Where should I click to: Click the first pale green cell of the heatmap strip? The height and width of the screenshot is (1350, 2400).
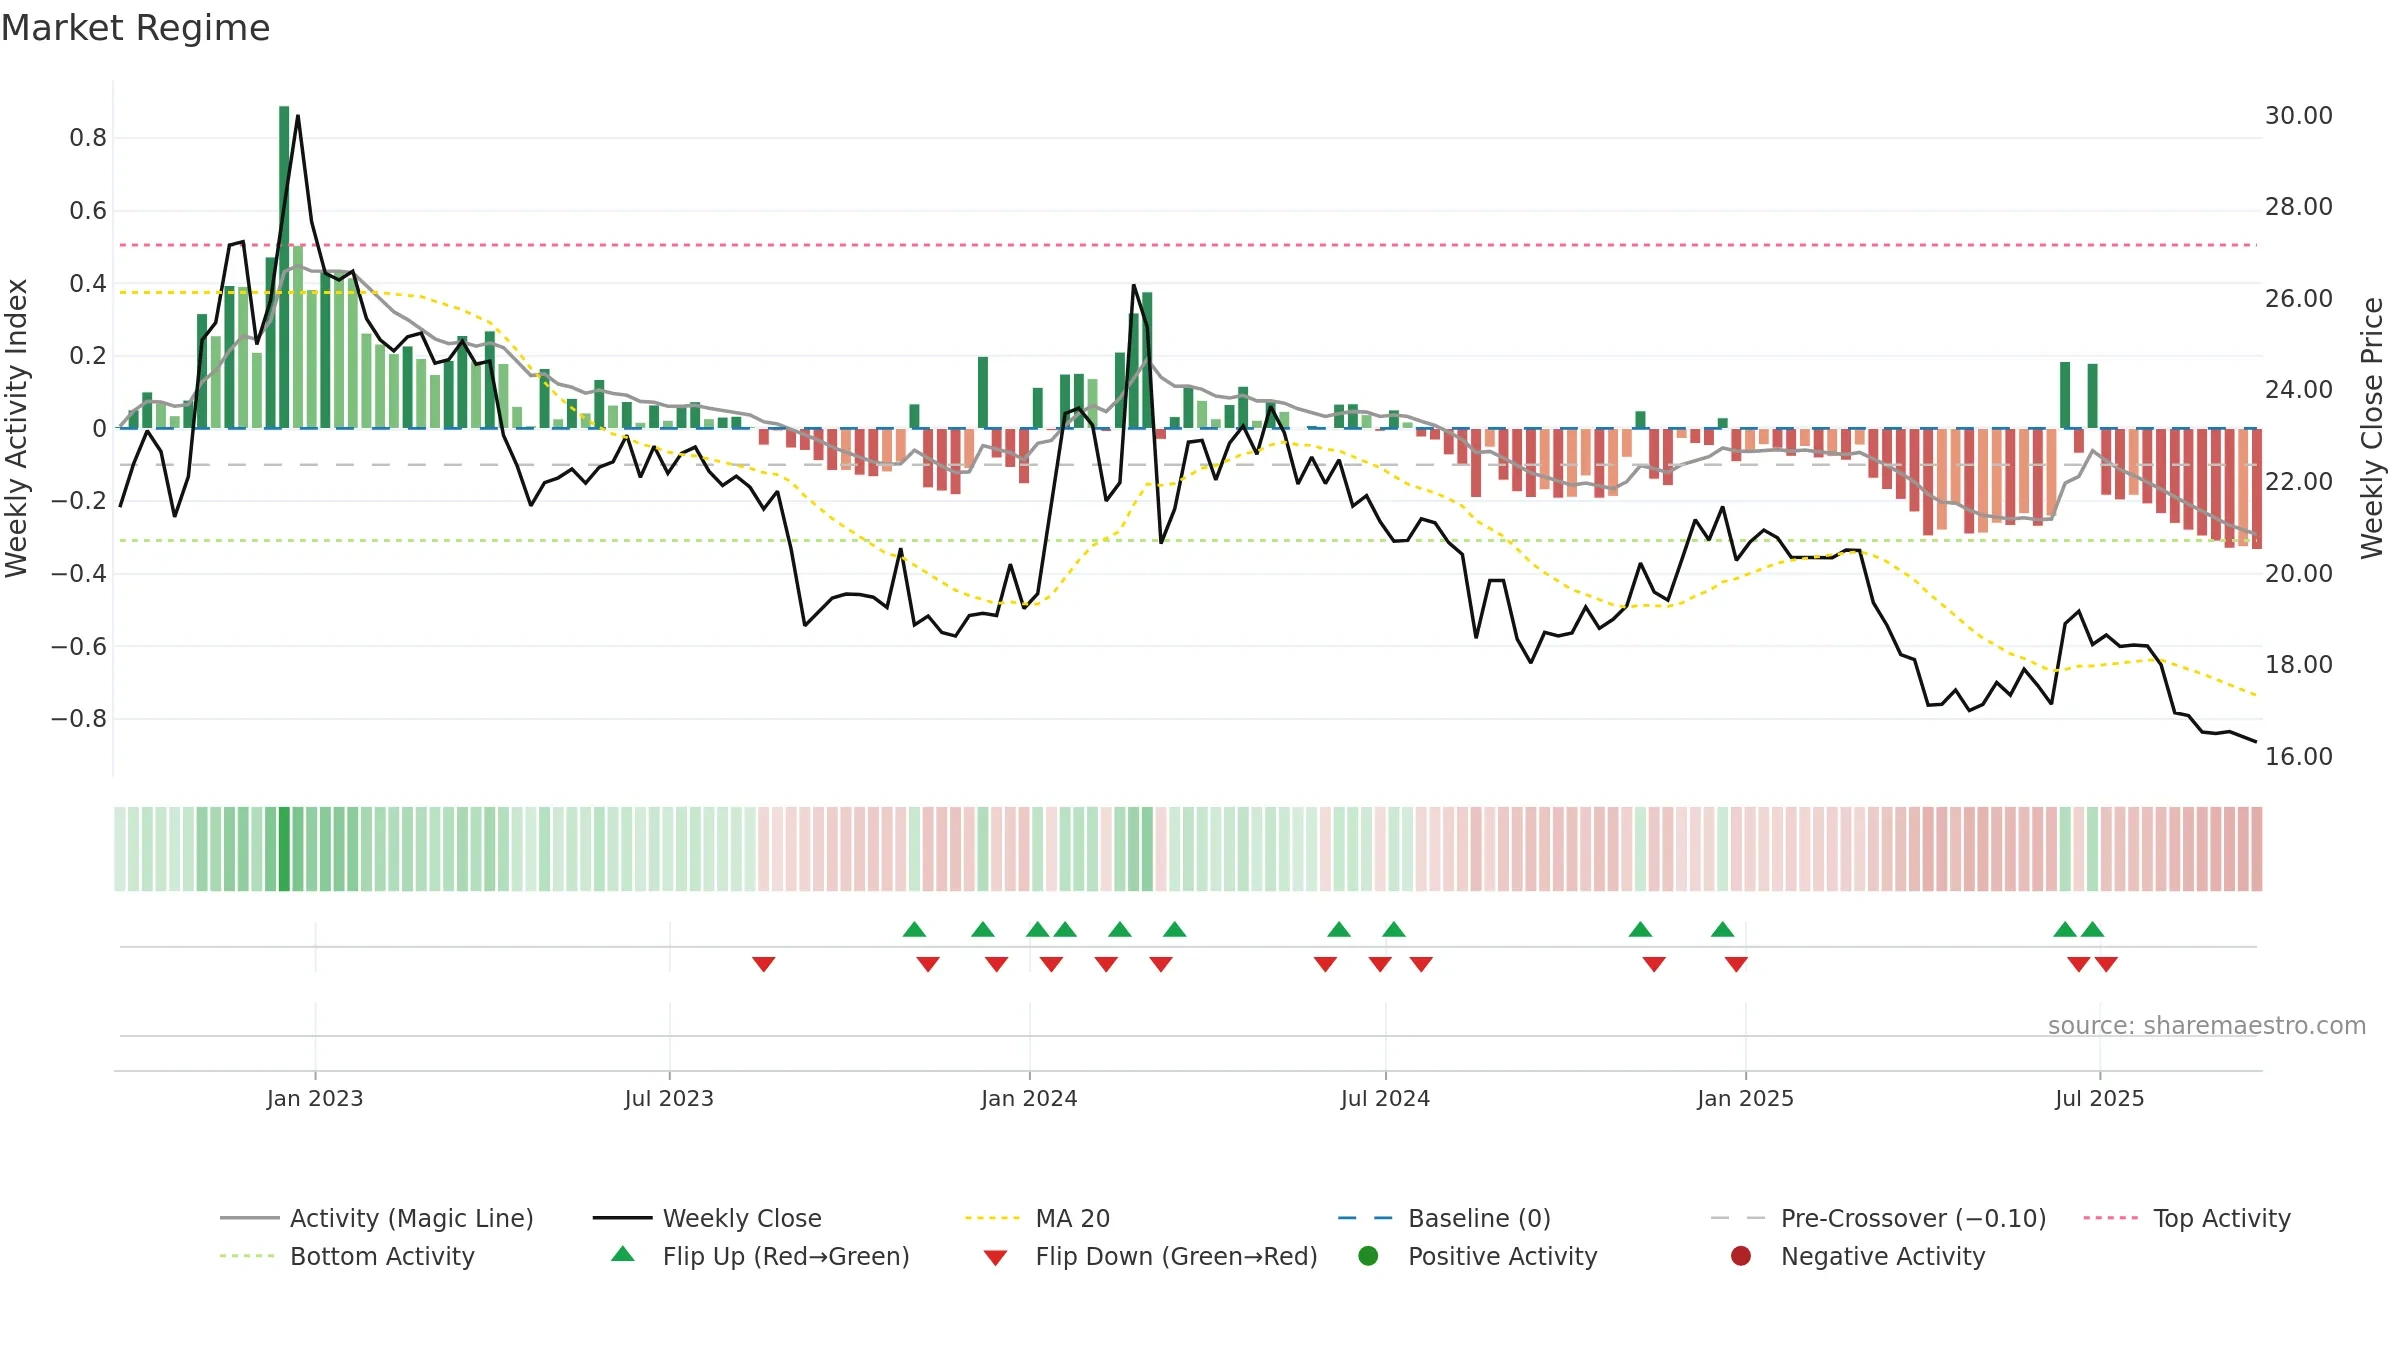[120, 849]
